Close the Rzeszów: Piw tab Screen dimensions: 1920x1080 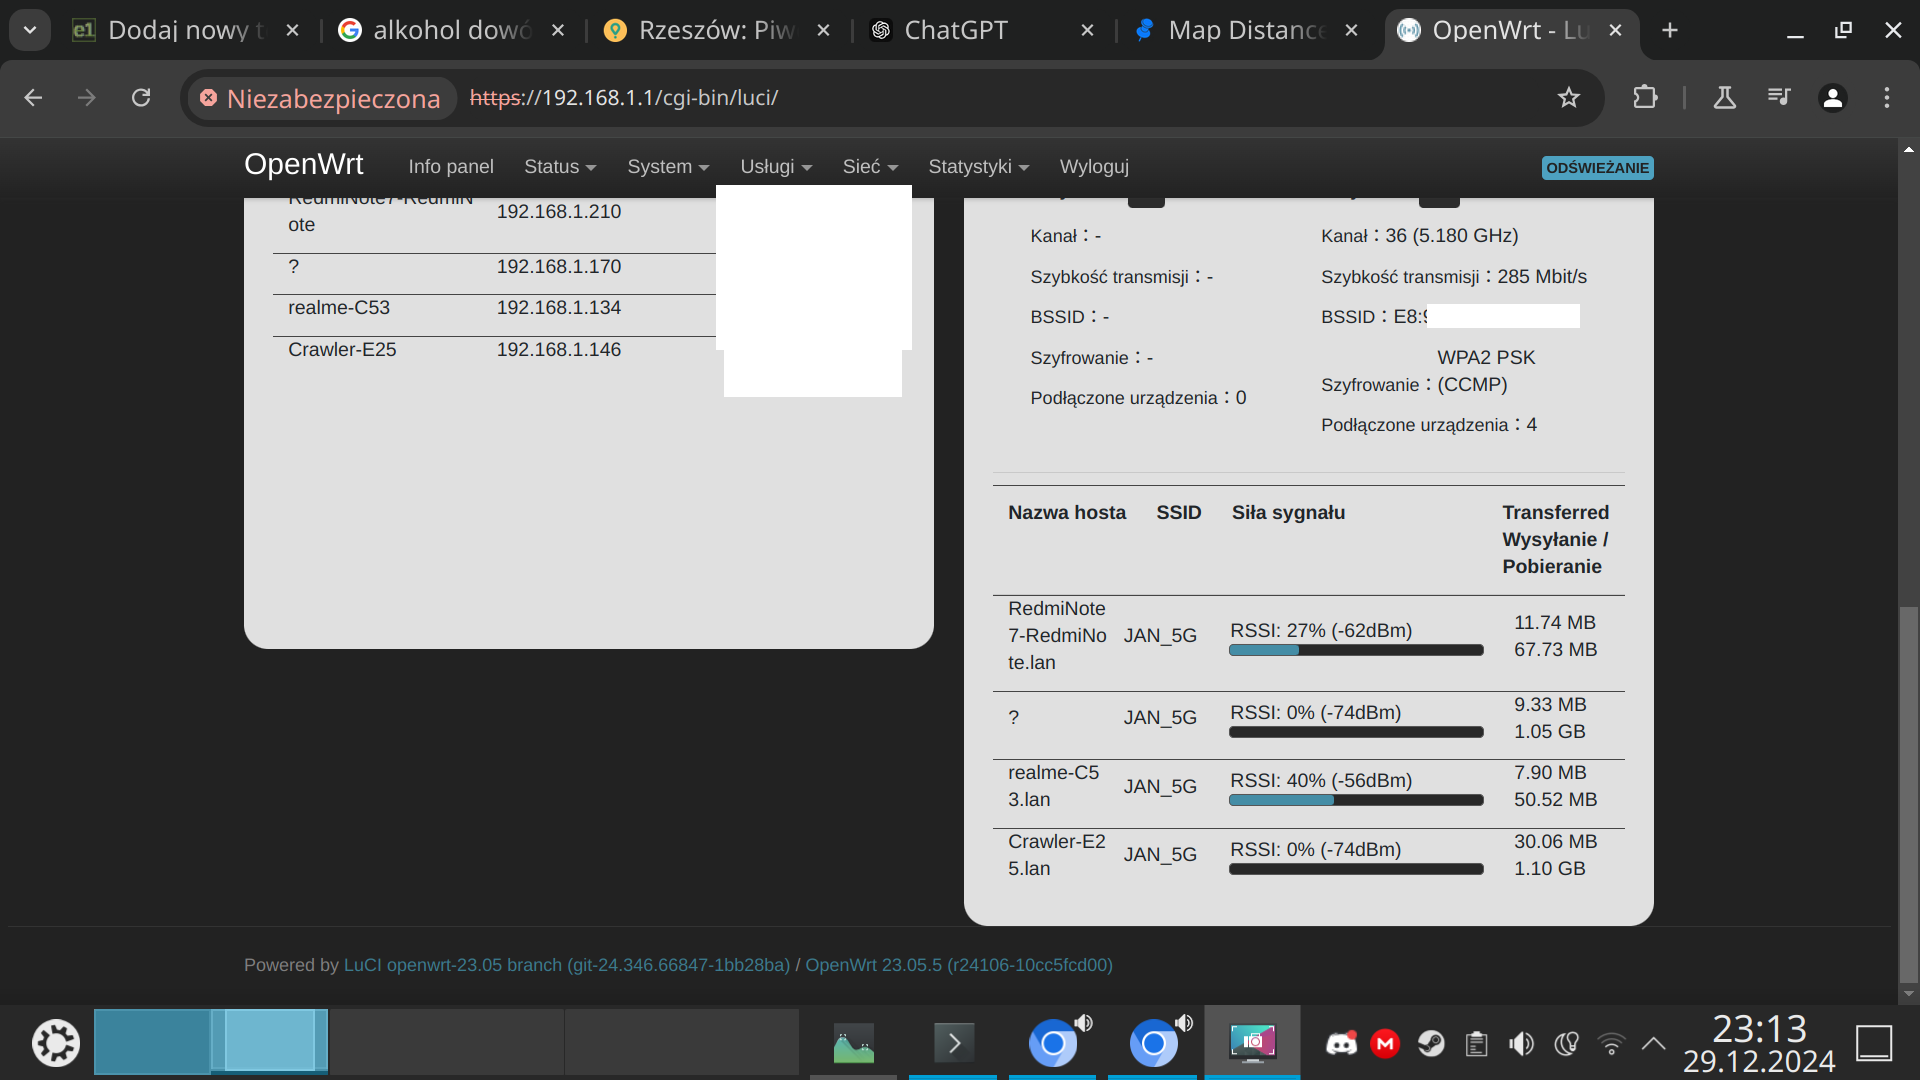click(x=824, y=30)
